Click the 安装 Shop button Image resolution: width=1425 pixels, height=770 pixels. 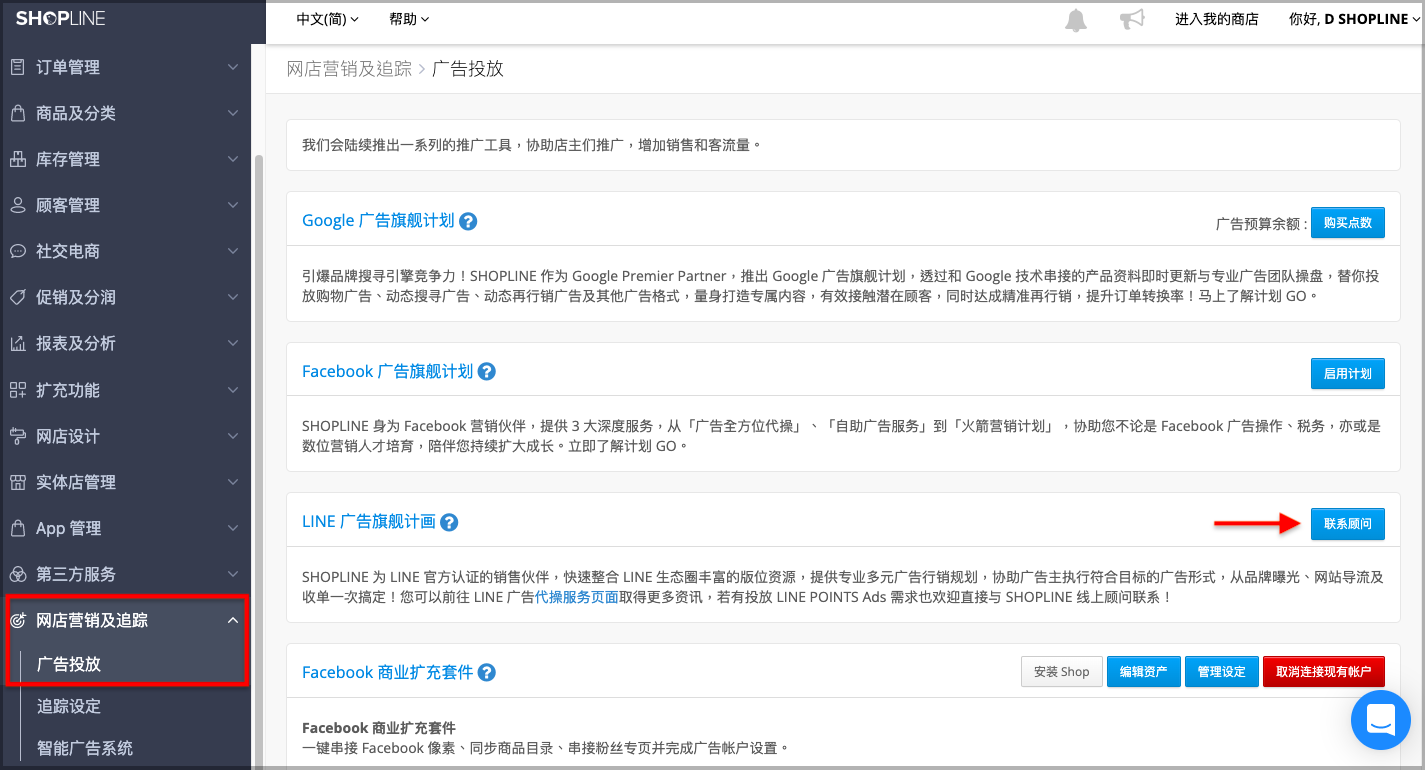1061,672
